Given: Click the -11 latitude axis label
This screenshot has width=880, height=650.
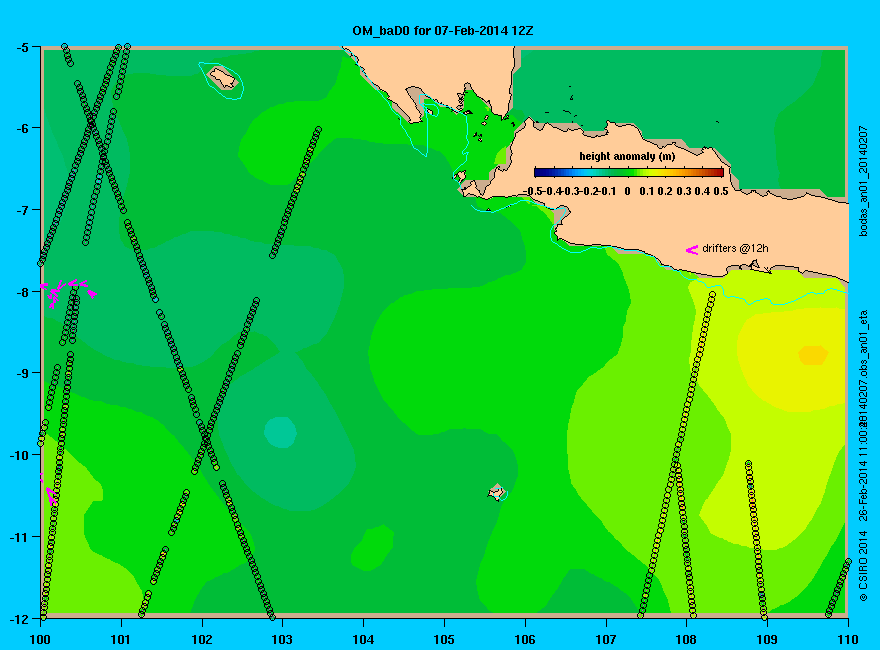Looking at the screenshot, I should tap(19, 537).
